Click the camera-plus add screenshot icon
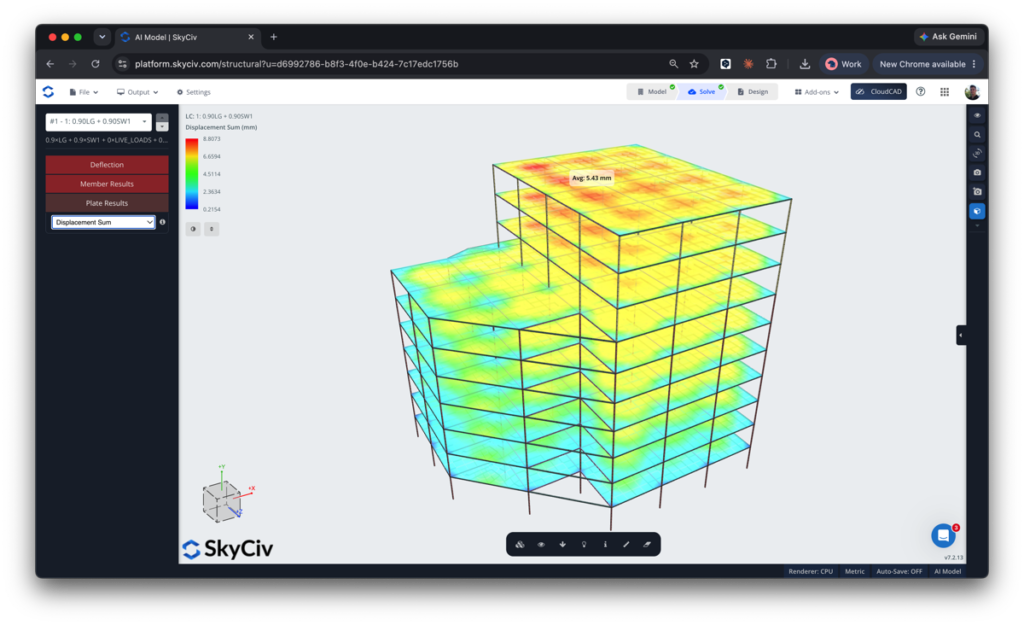This screenshot has width=1024, height=625. pyautogui.click(x=977, y=191)
